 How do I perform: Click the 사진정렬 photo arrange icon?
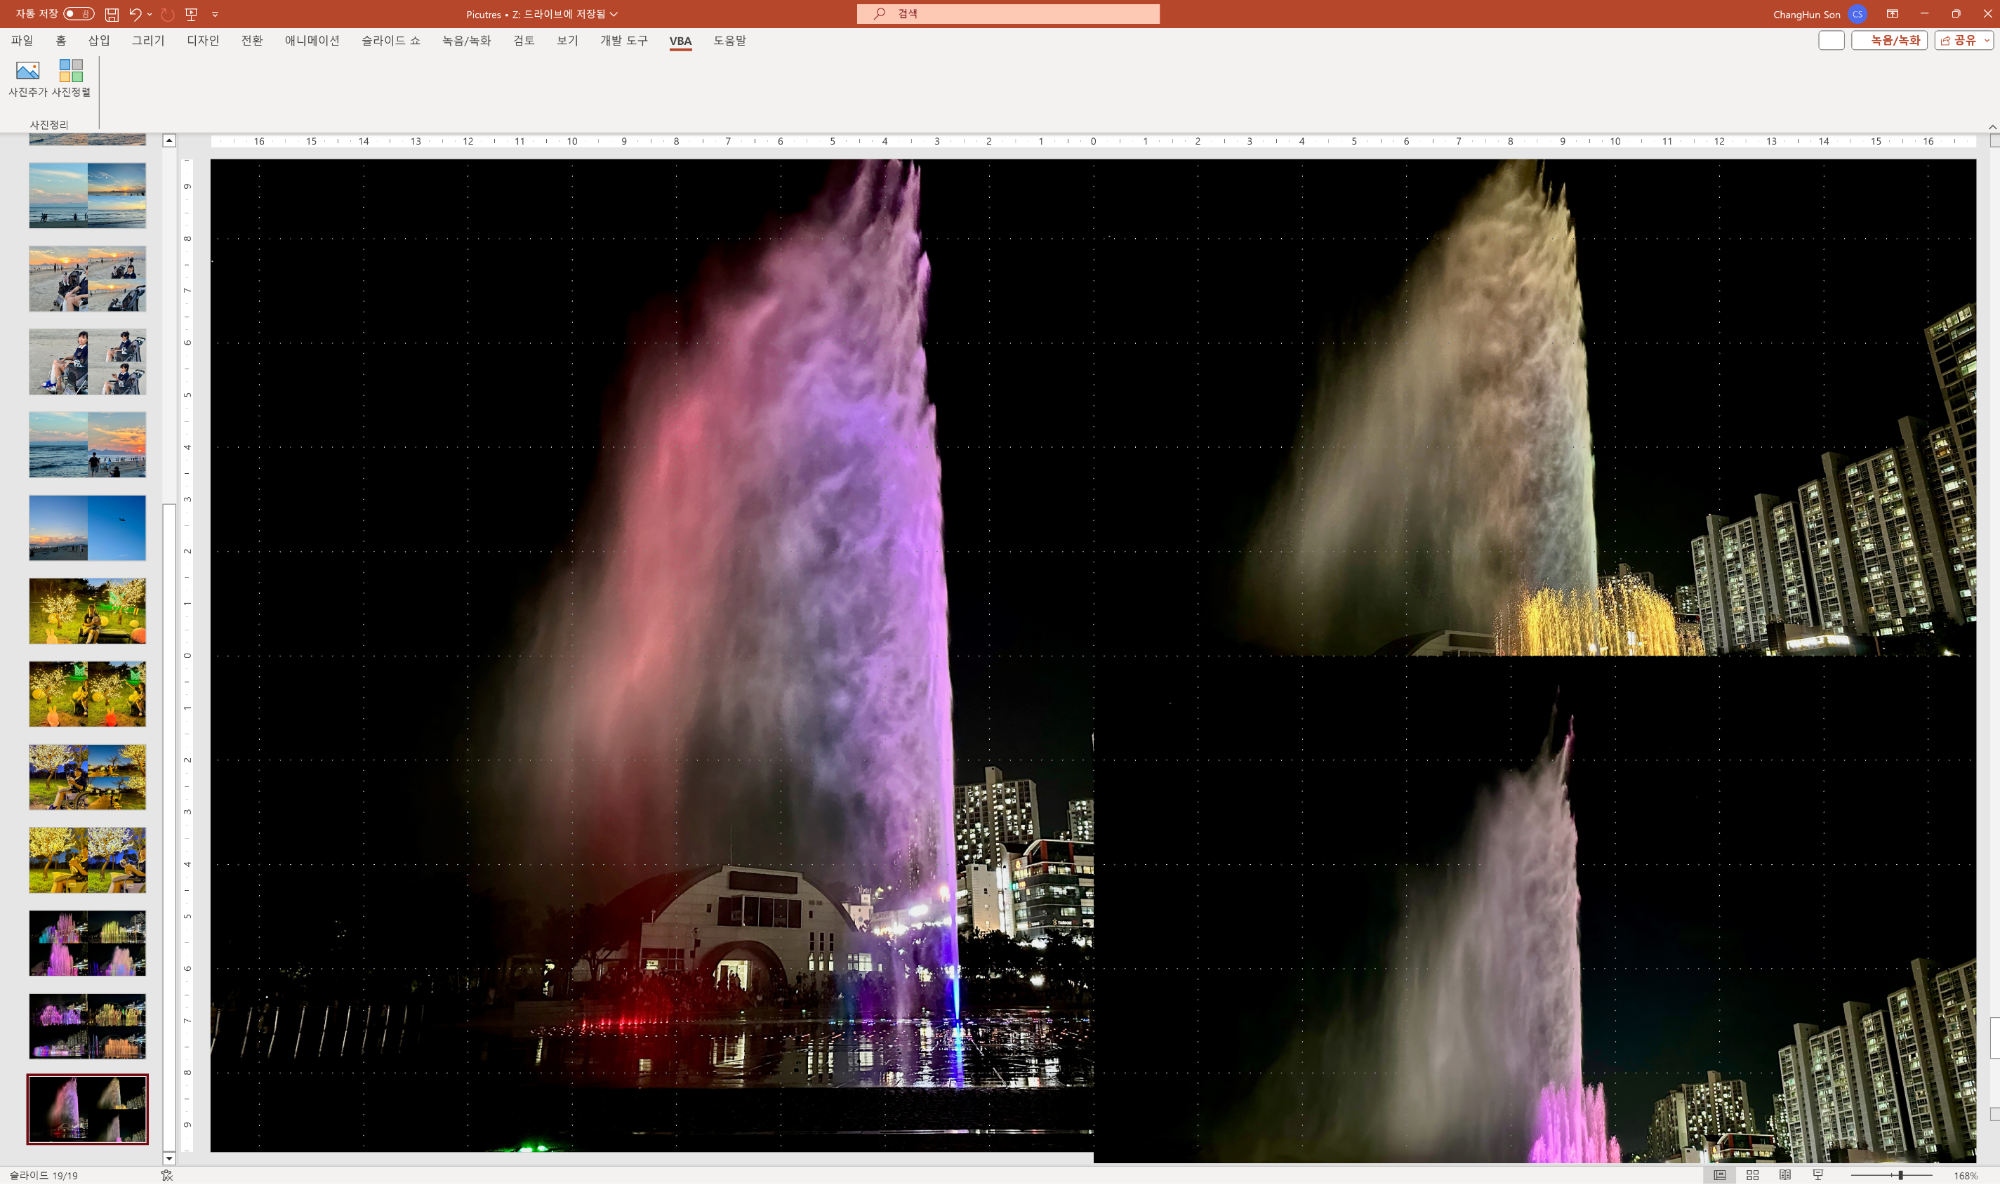pyautogui.click(x=71, y=71)
